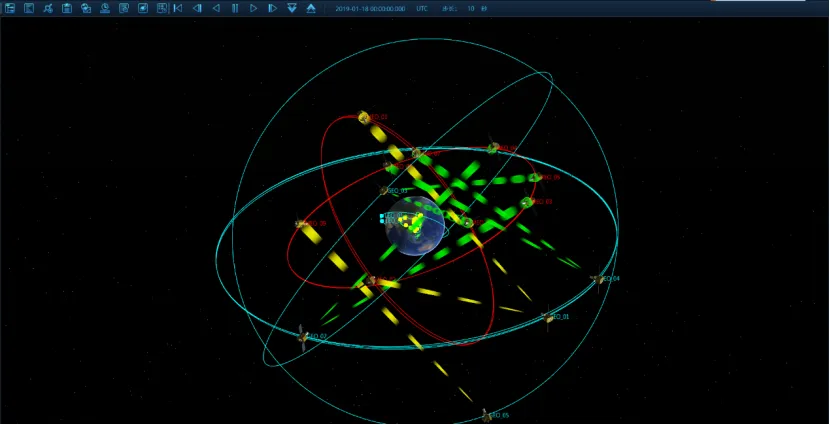Image resolution: width=830 pixels, height=425 pixels.
Task: Decrease speed with the double down-arrow icon
Action: coord(292,8)
